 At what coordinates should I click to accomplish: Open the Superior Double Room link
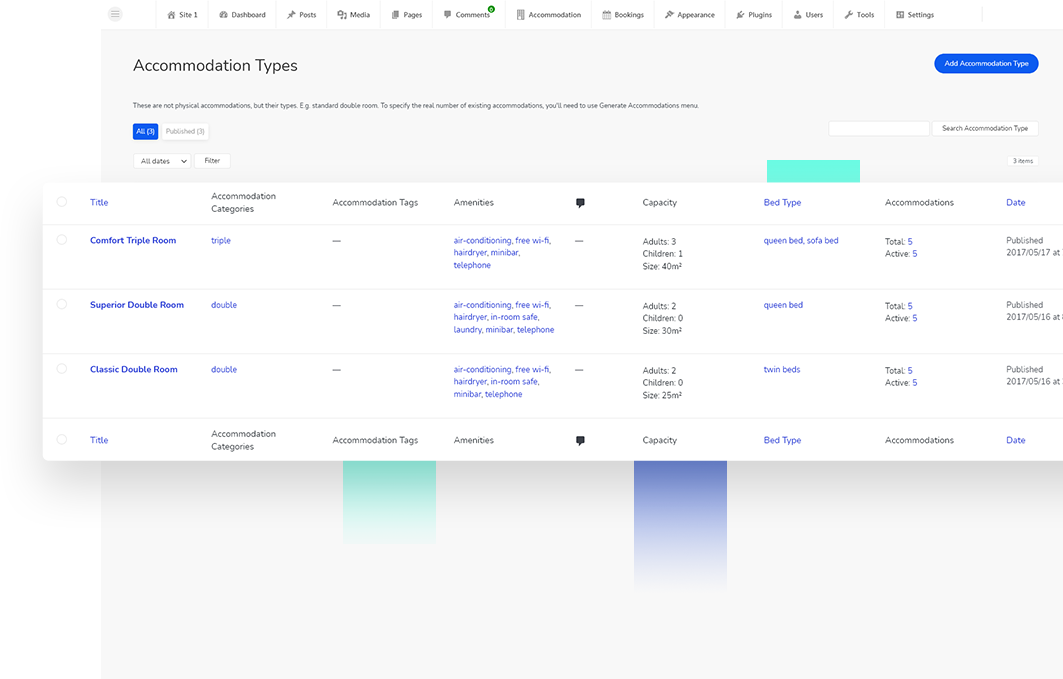click(x=137, y=305)
